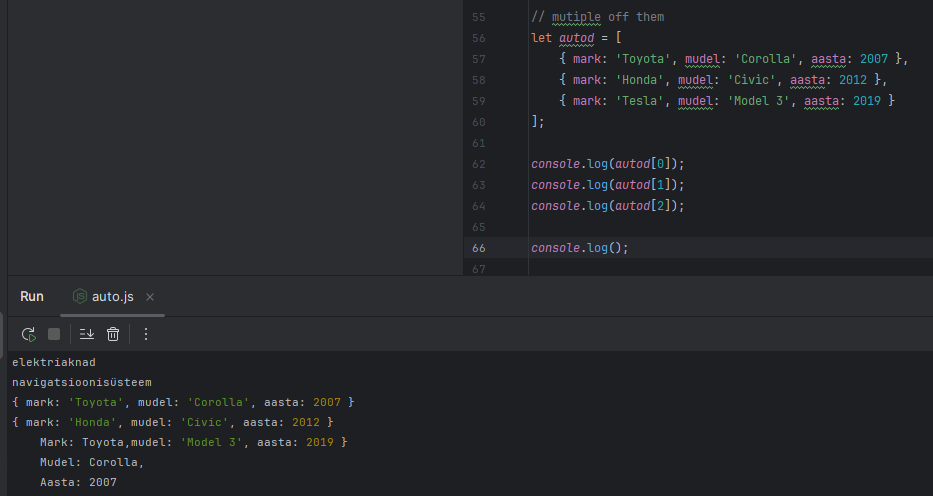The height and width of the screenshot is (496, 933).
Task: Click the Run tool window title
Action: [x=32, y=297]
